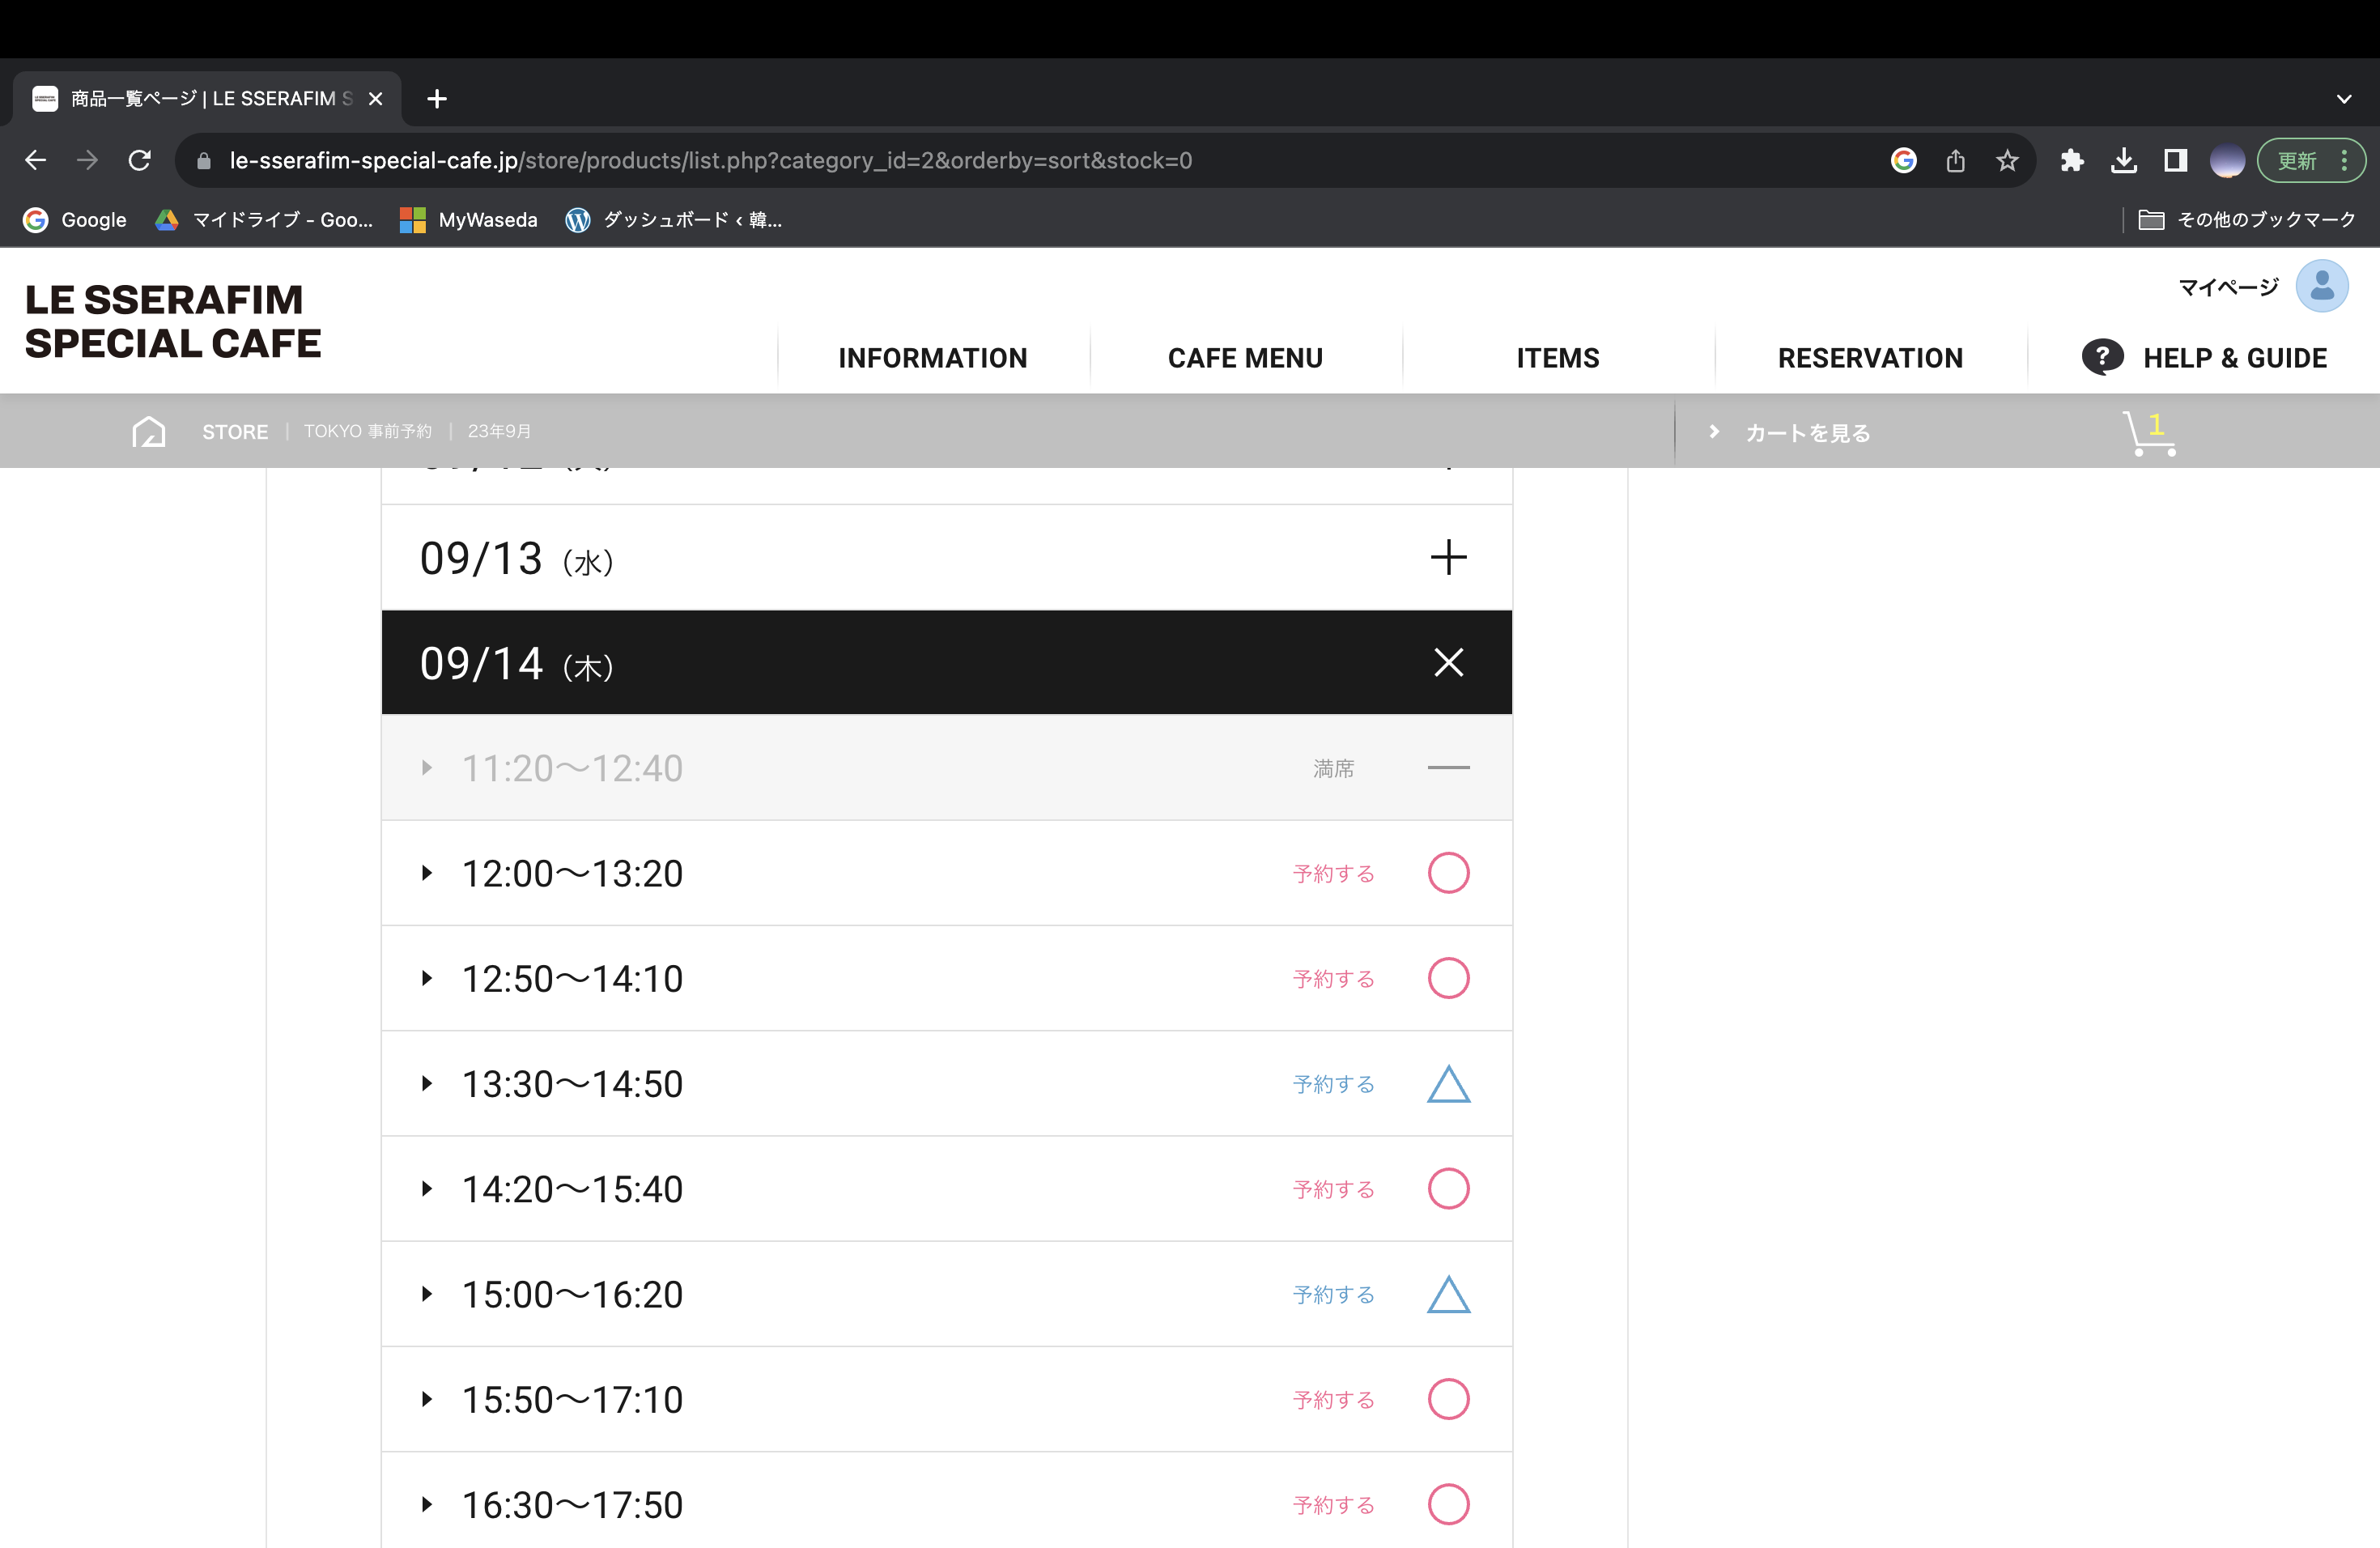Viewport: 2380px width, 1548px height.
Task: Select the circle for 12:00～13:20 slot
Action: (1448, 873)
